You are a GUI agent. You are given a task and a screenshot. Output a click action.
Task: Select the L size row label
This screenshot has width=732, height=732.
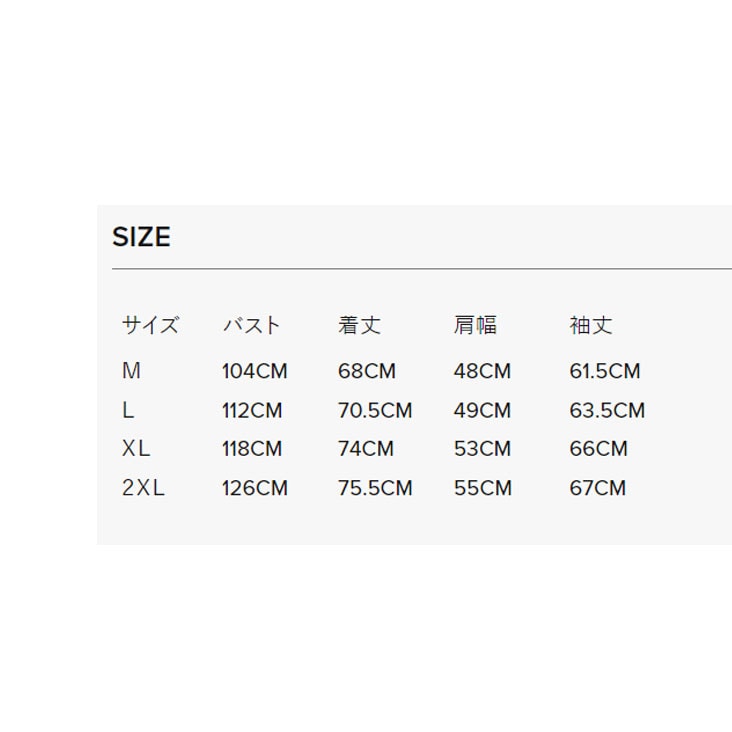128,410
